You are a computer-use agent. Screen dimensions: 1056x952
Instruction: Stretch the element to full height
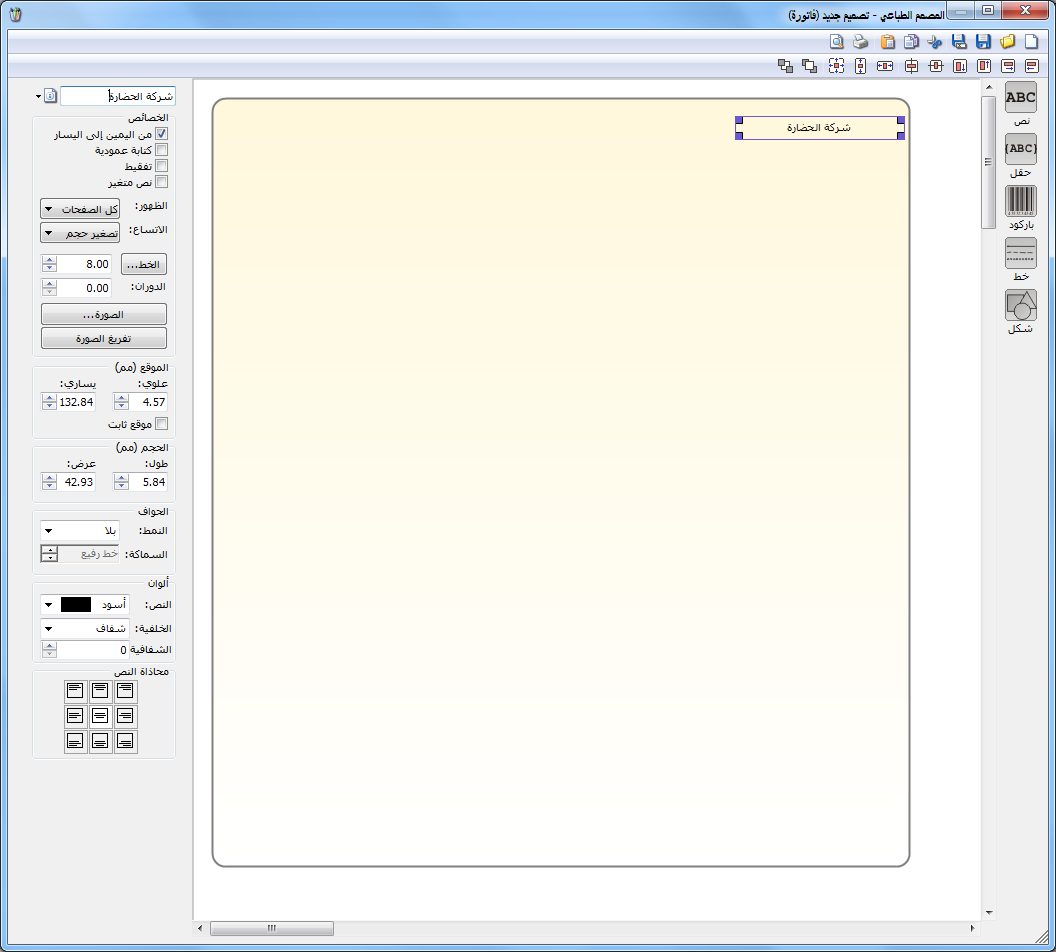coord(861,66)
